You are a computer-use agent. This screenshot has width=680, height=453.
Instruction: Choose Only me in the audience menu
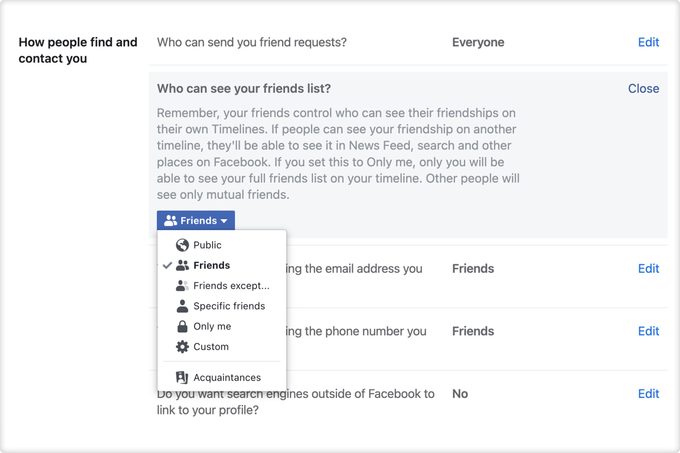211,327
